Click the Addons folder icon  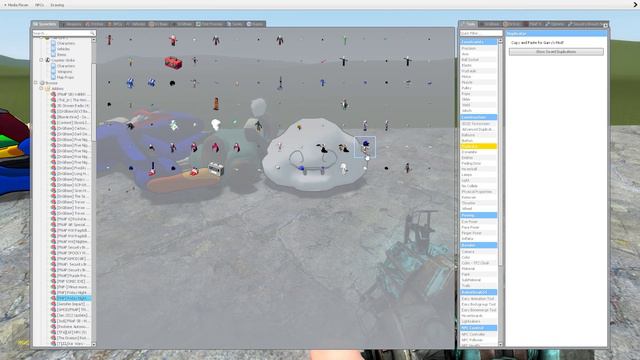48,89
